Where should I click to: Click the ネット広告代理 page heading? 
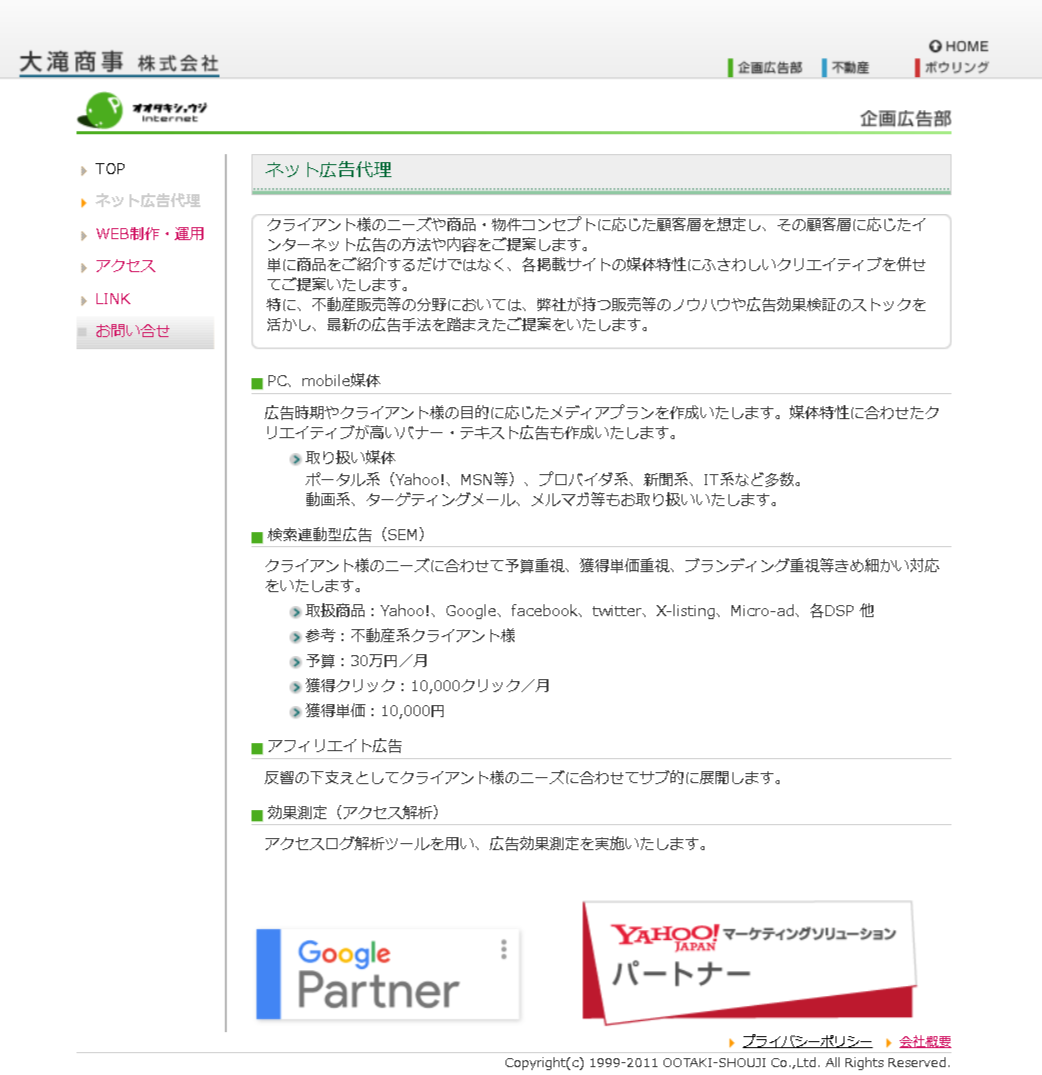pyautogui.click(x=328, y=169)
